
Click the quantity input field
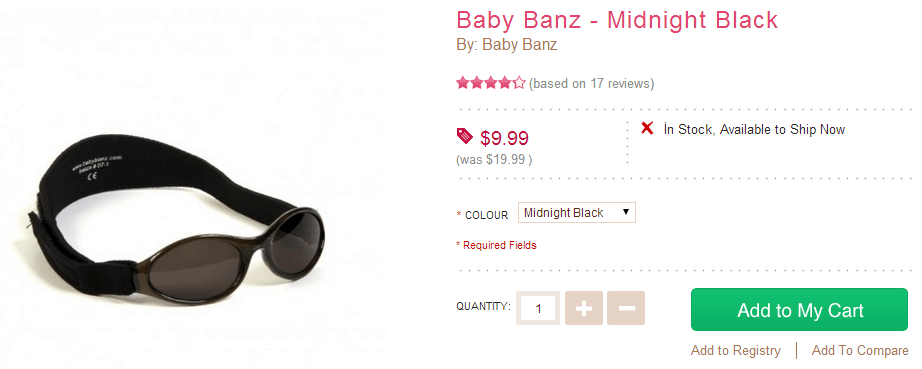pos(538,308)
